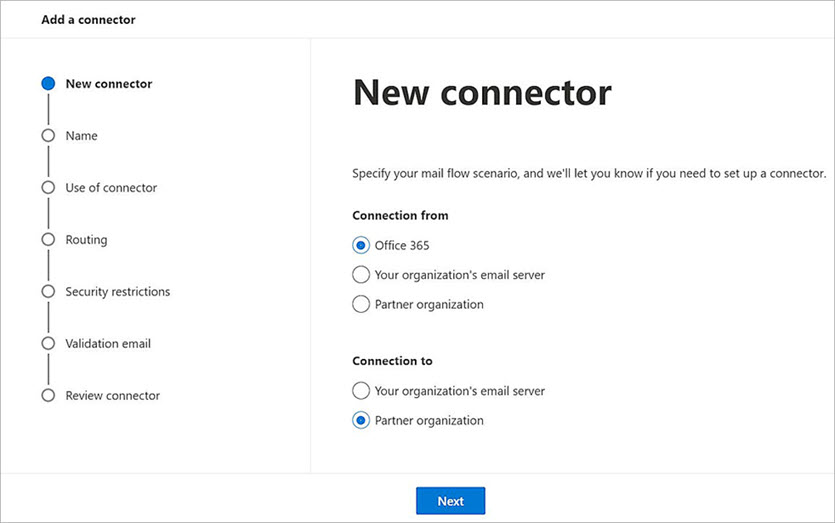
Task: Click the New connector step circle
Action: (47, 84)
